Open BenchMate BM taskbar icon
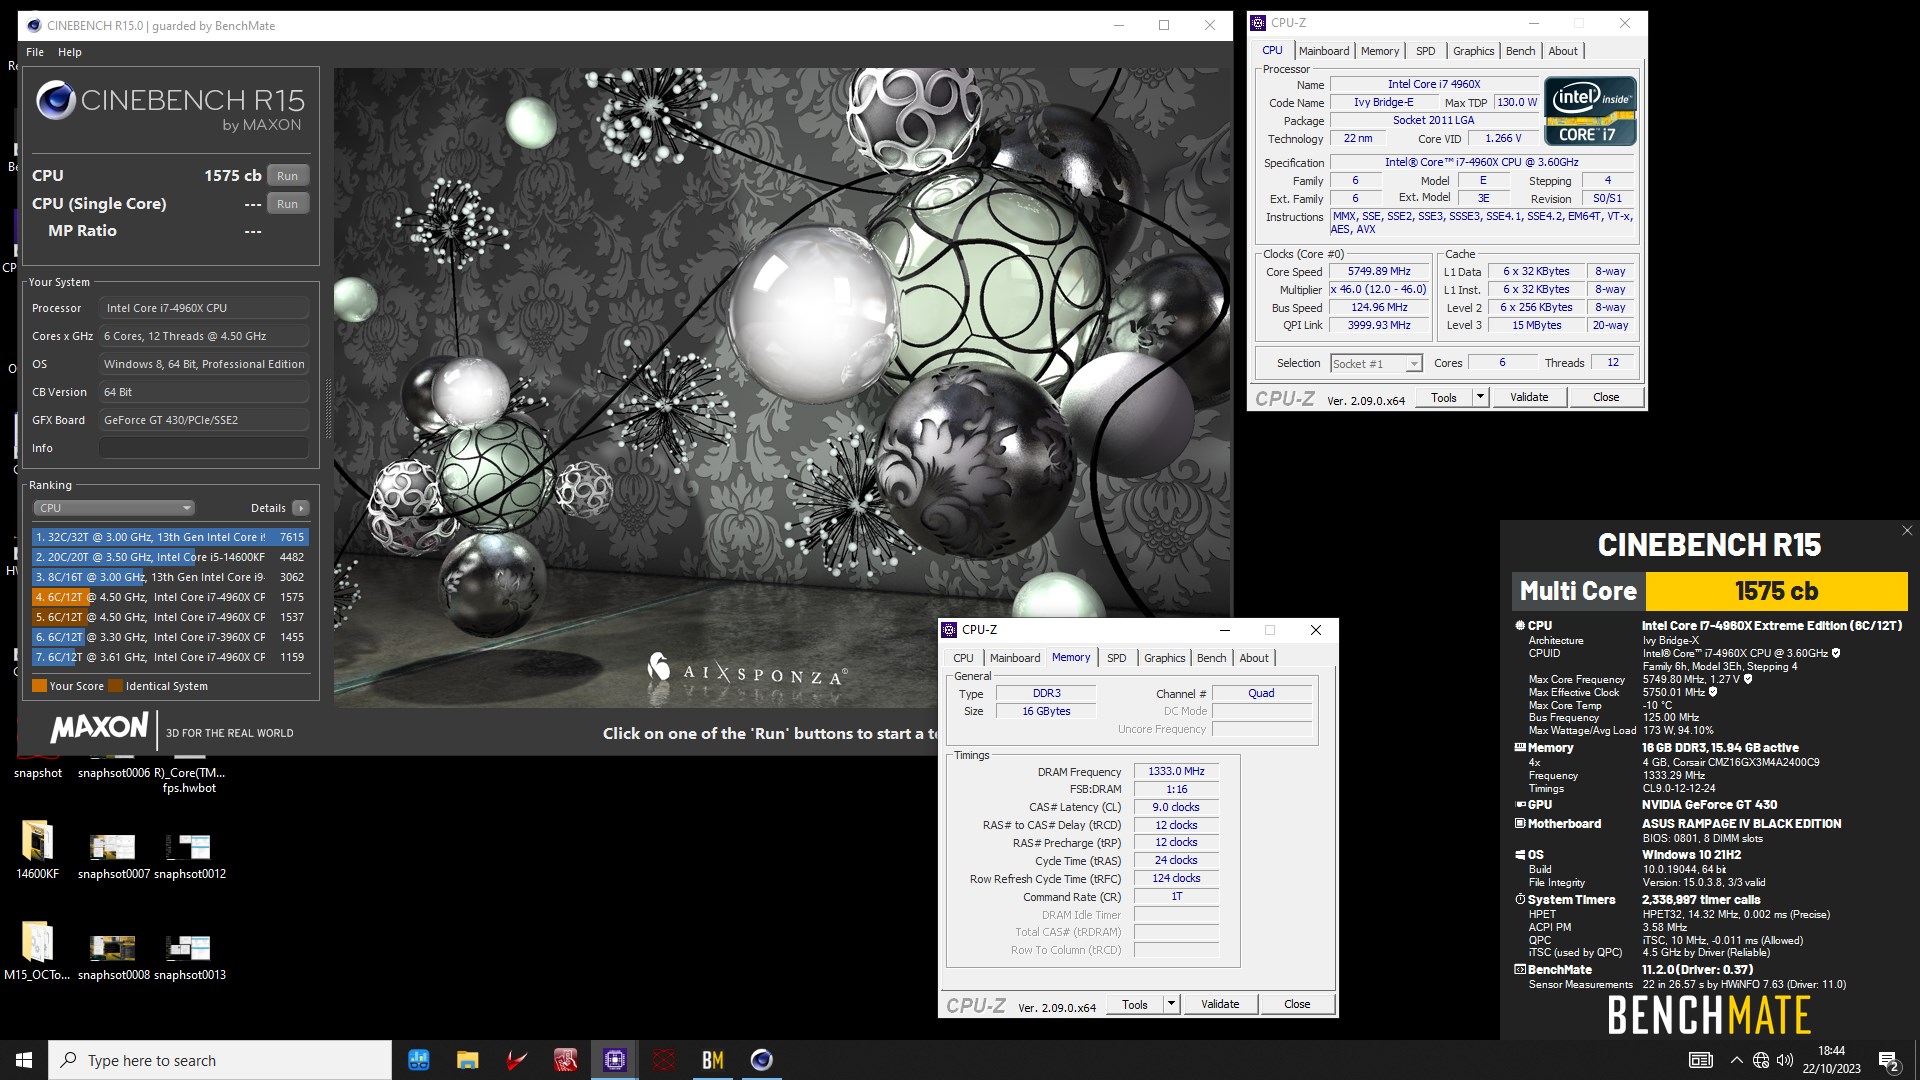Image resolution: width=1920 pixels, height=1080 pixels. (x=713, y=1060)
